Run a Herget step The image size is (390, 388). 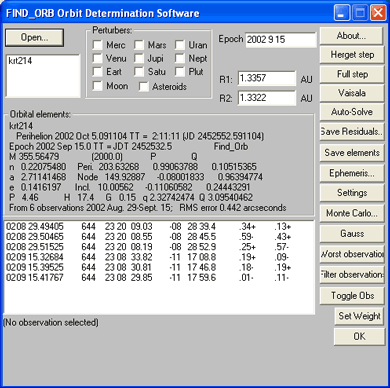point(352,55)
